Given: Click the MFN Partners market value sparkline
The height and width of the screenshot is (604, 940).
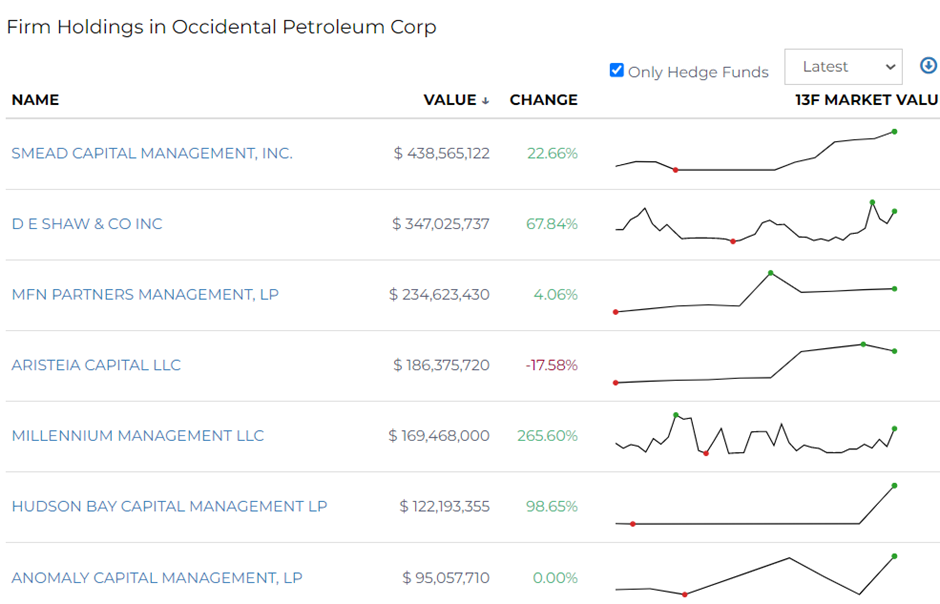Looking at the screenshot, I should [755, 292].
